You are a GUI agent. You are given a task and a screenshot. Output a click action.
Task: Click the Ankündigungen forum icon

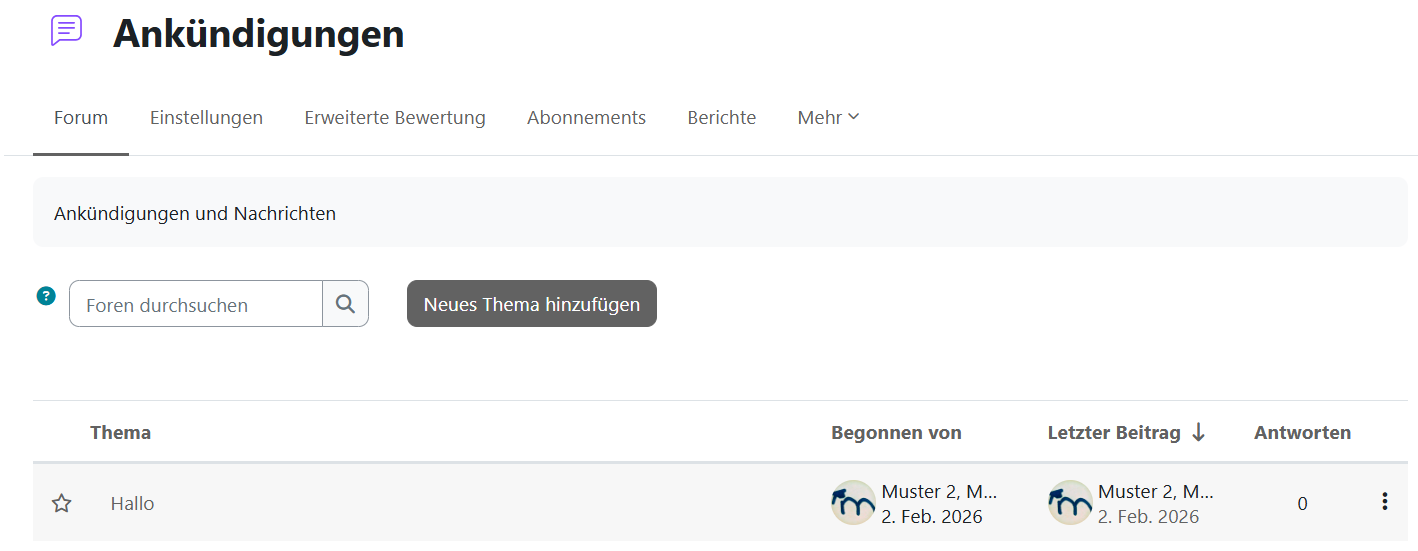[66, 31]
